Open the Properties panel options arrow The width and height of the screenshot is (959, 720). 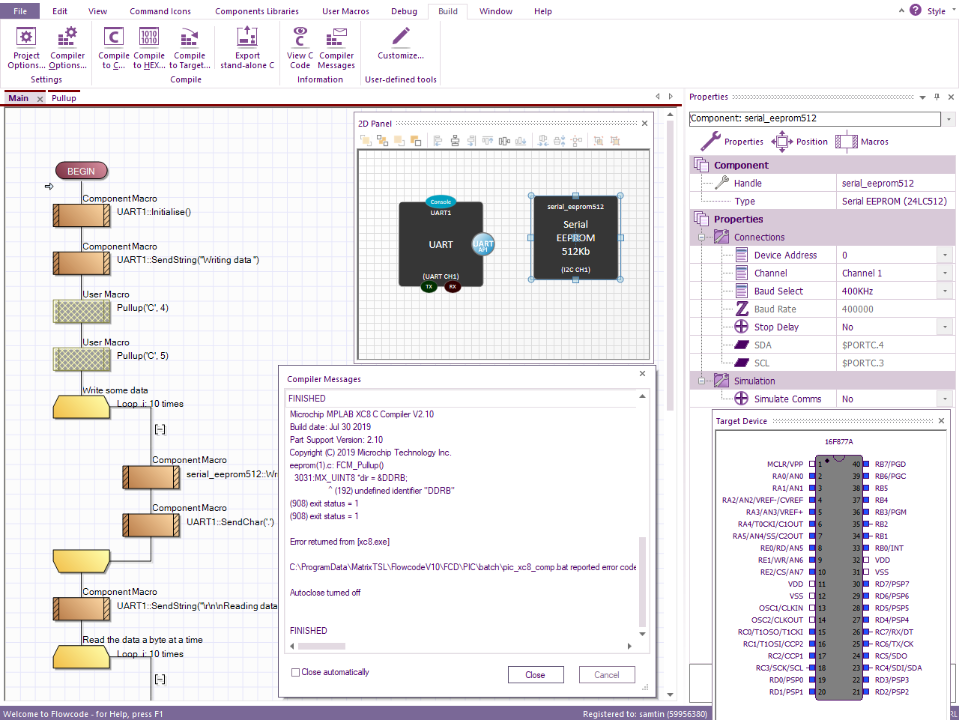[922, 97]
